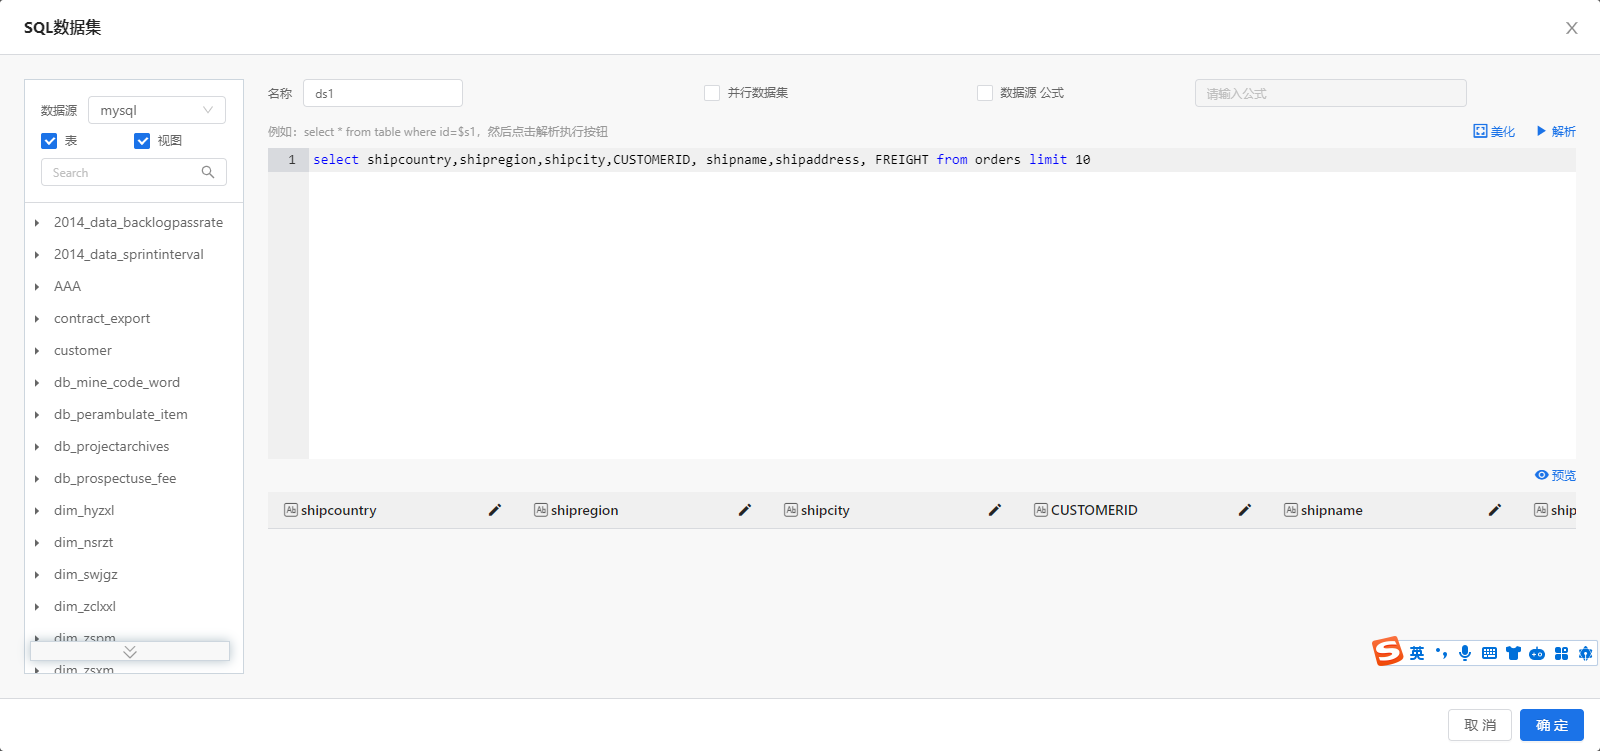Open the mysql data source dropdown
The height and width of the screenshot is (751, 1600).
(157, 110)
